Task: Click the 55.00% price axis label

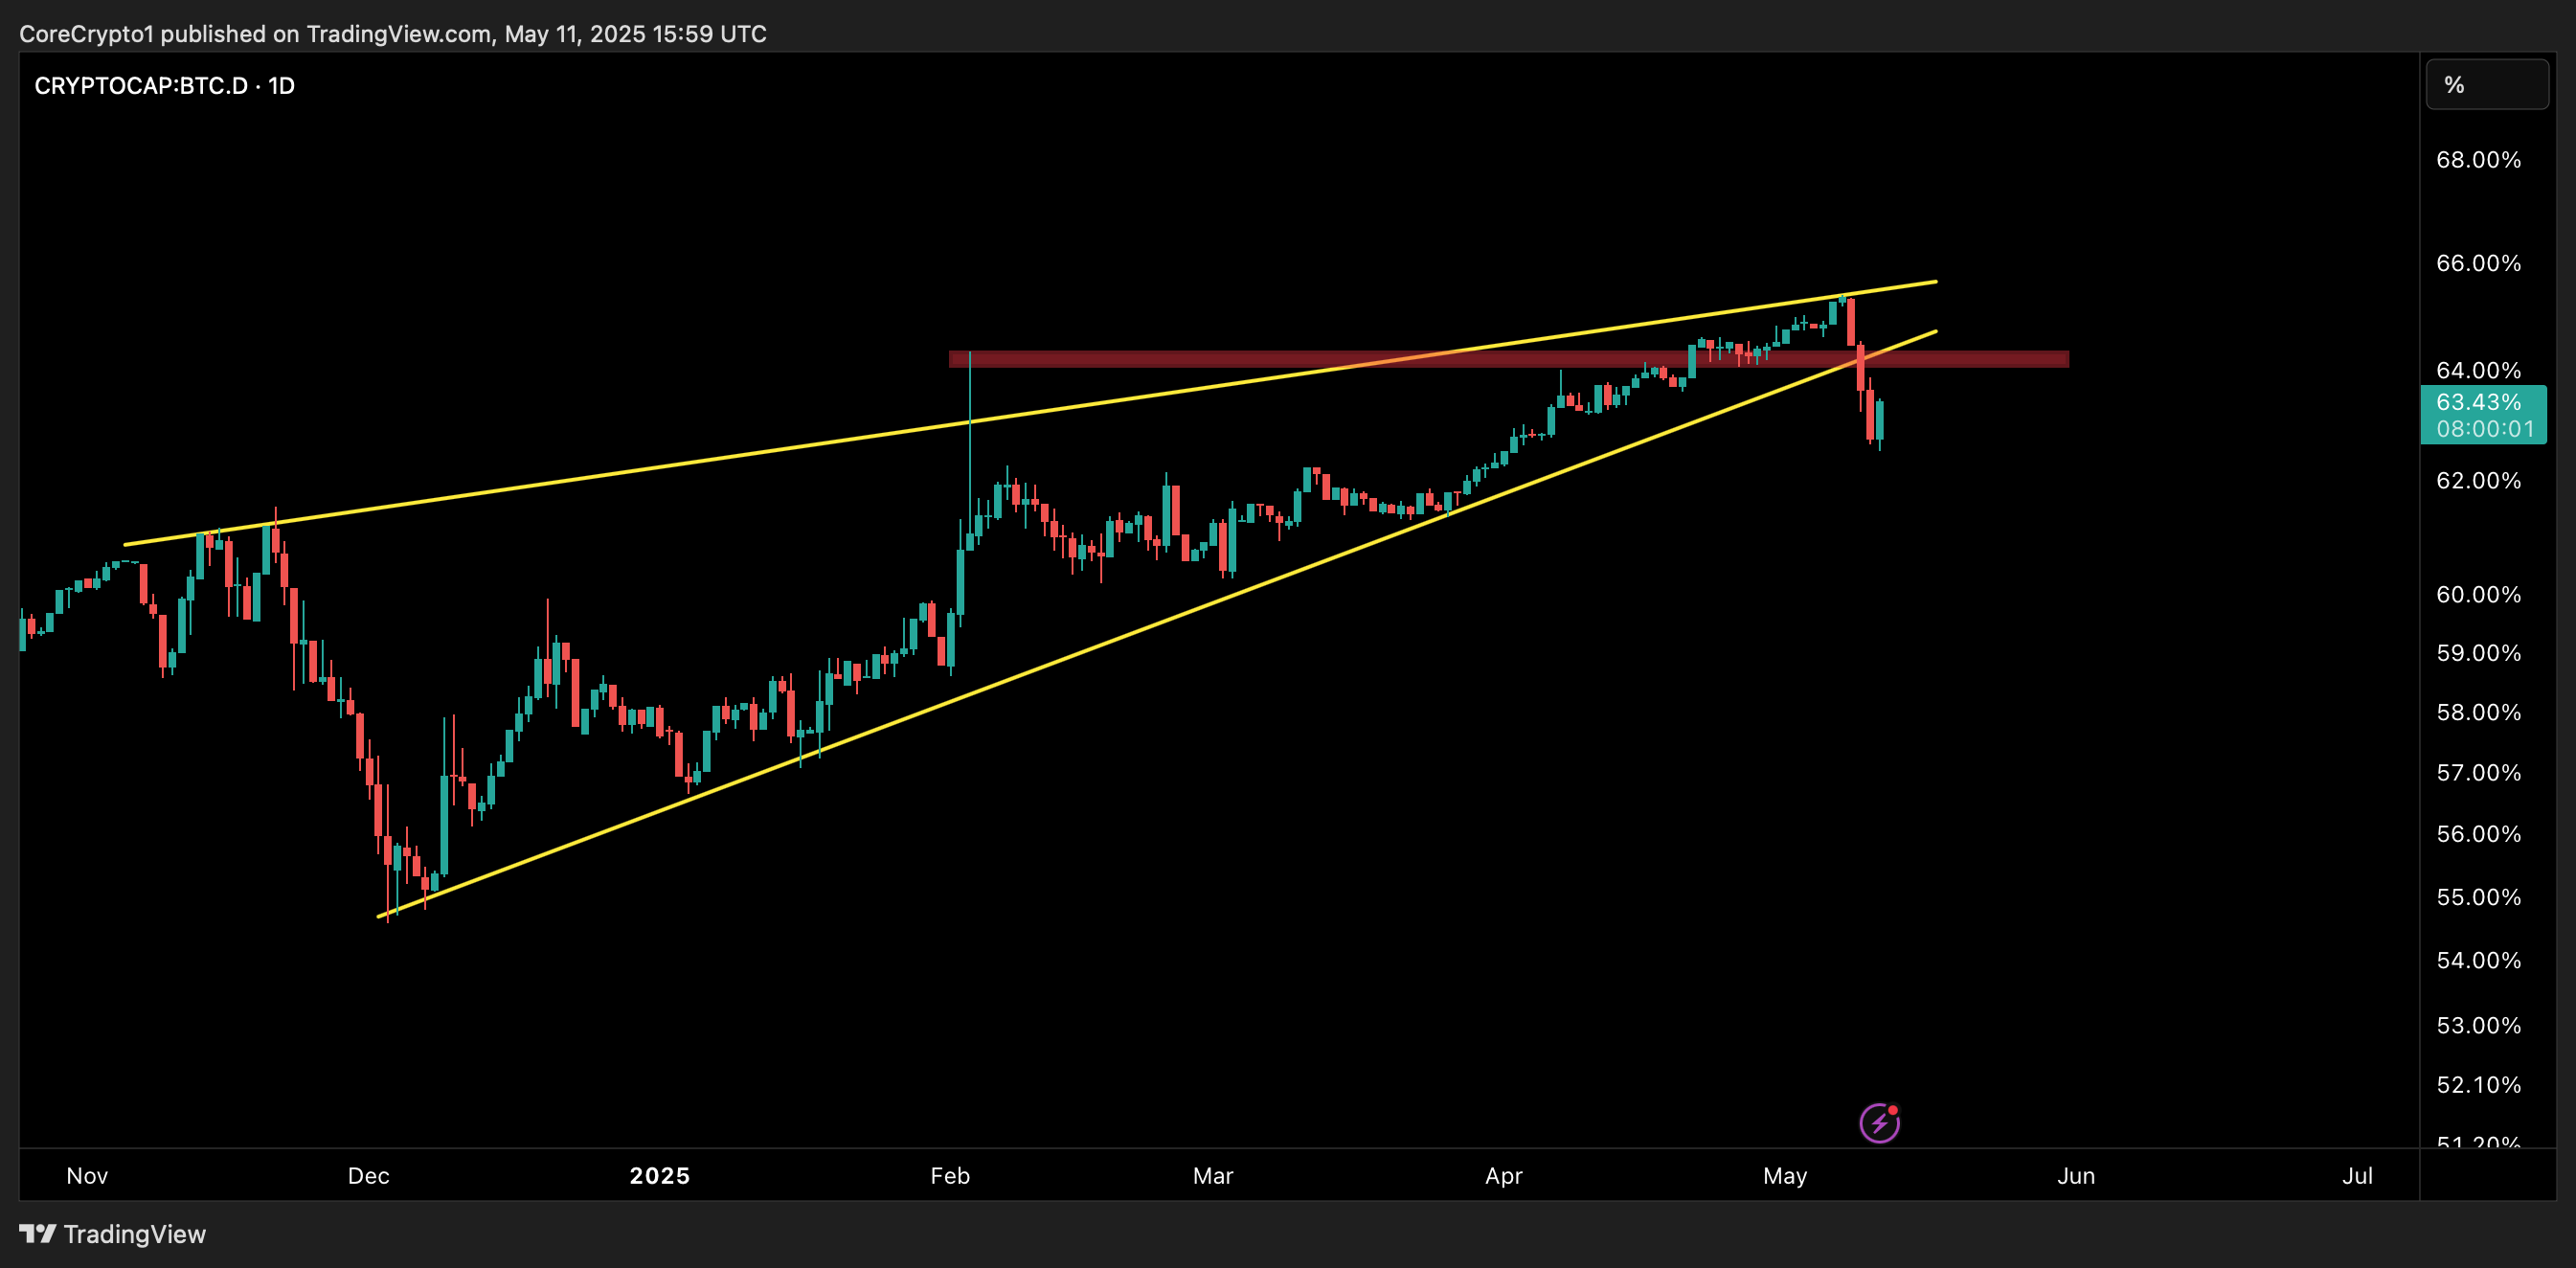Action: pyautogui.click(x=2478, y=897)
